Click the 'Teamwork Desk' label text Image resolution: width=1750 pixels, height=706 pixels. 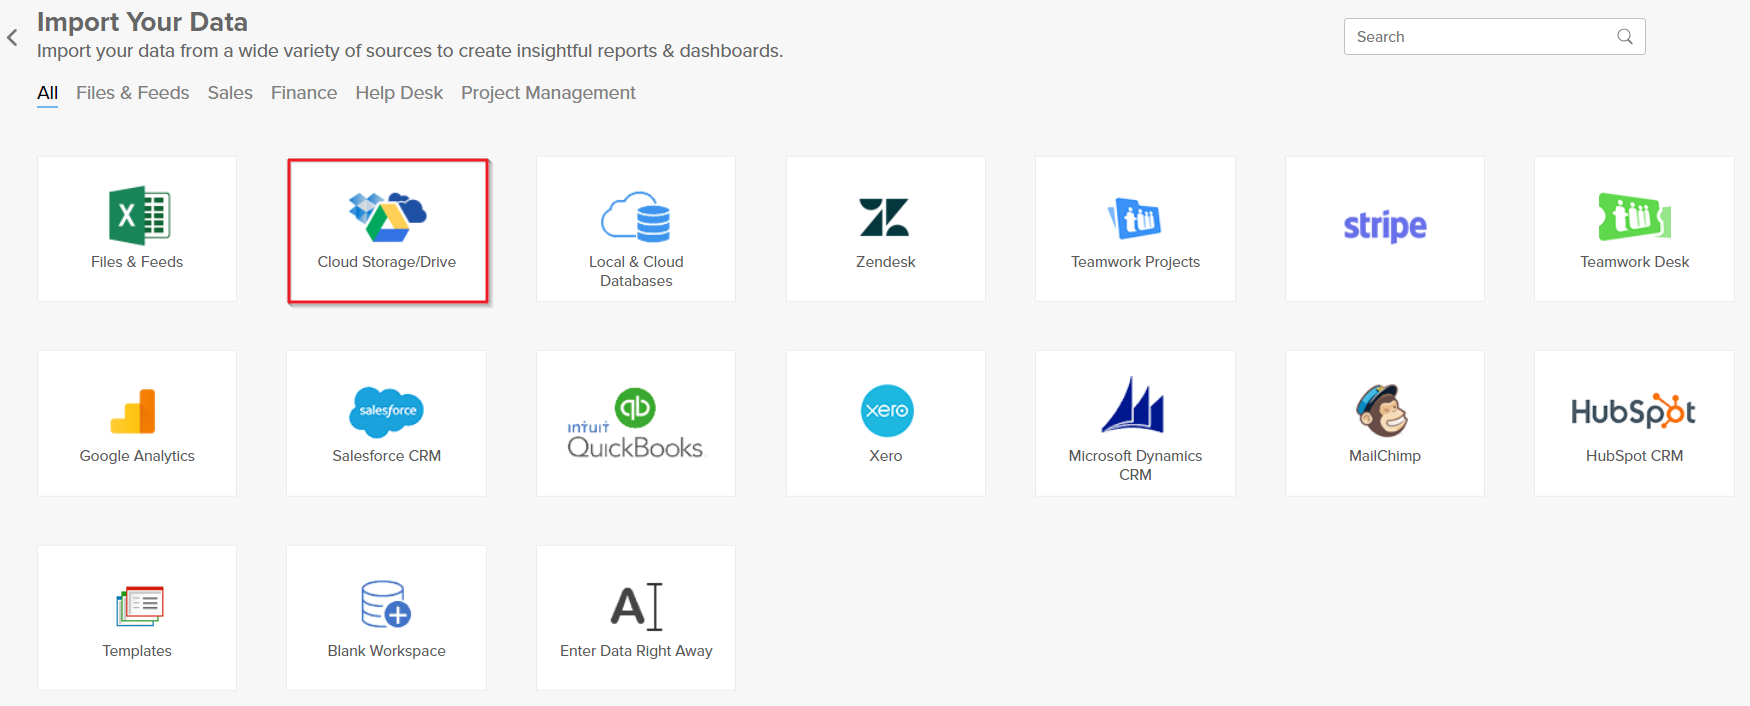click(x=1634, y=262)
